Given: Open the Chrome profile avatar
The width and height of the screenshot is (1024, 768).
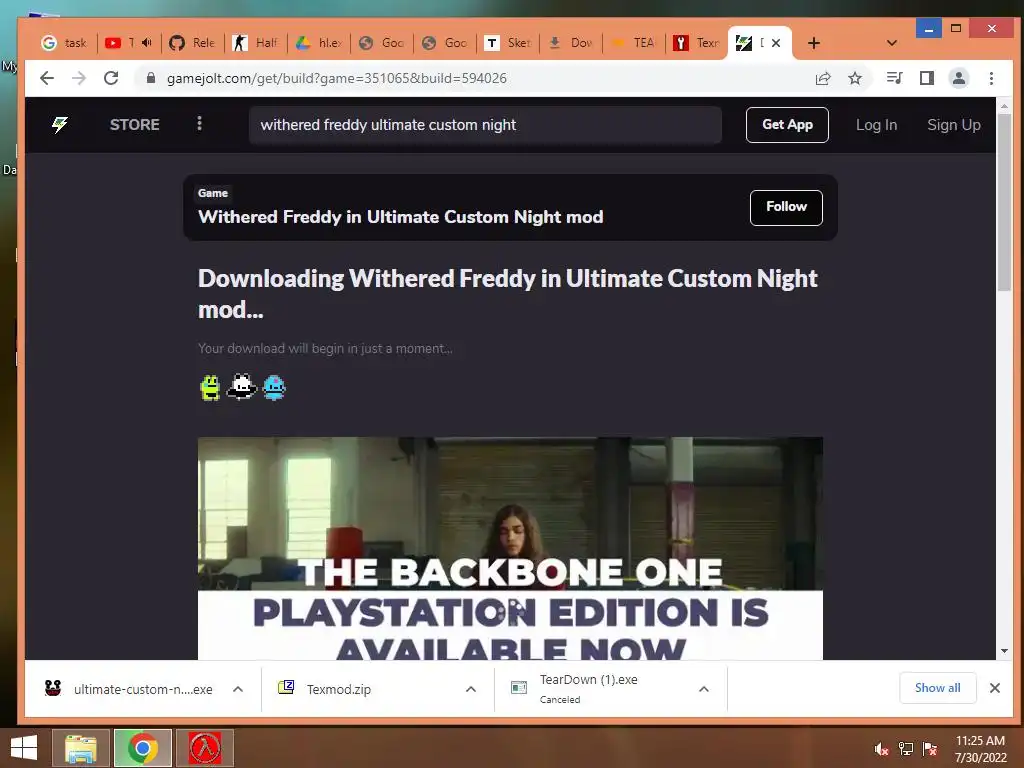Looking at the screenshot, I should pos(959,78).
